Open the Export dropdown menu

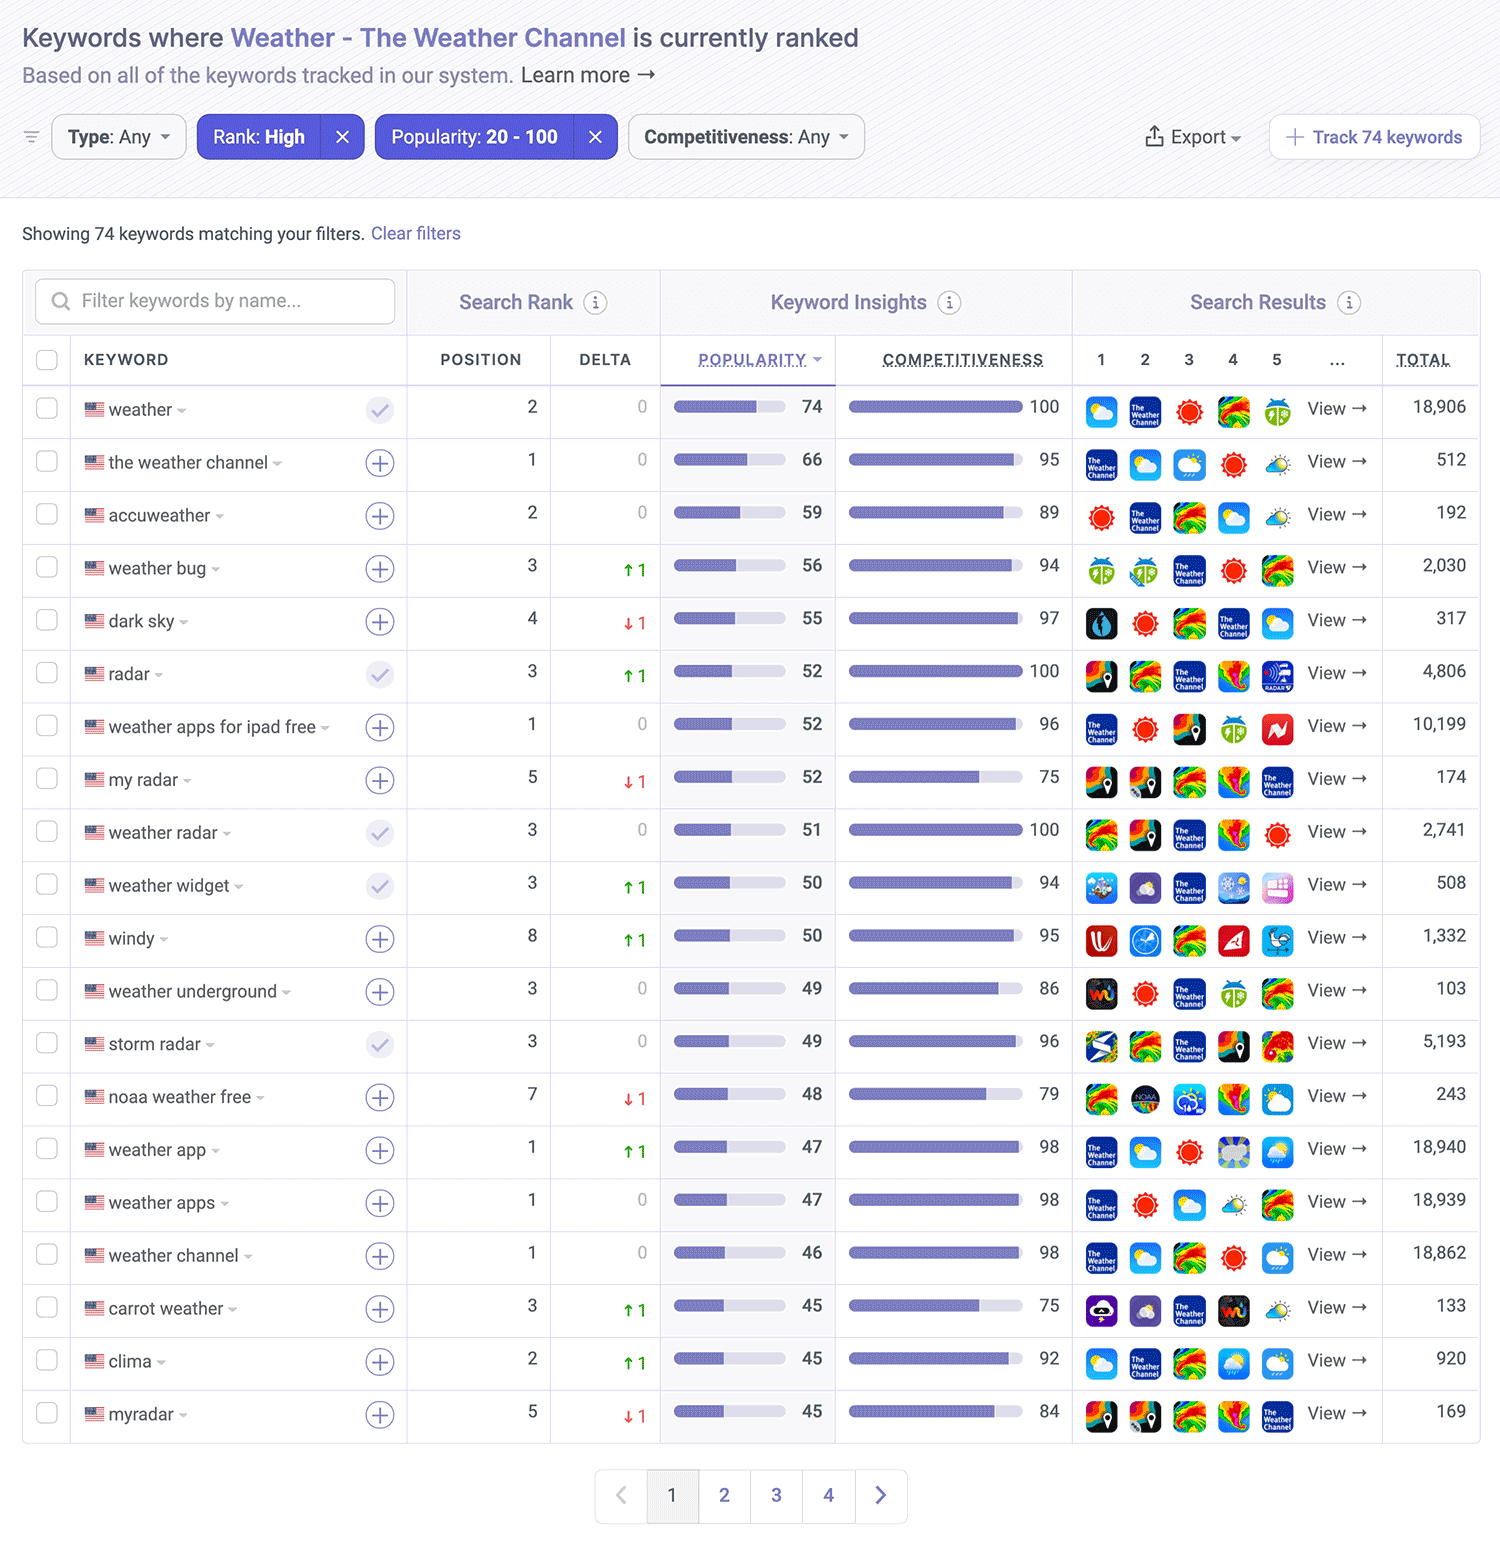(x=1193, y=137)
